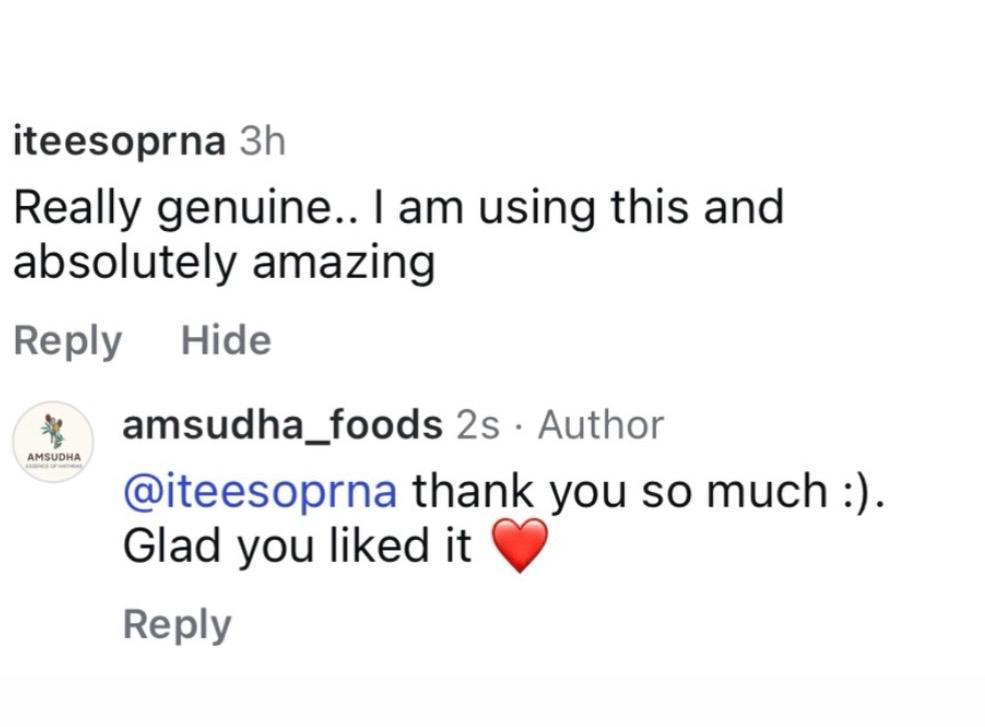Viewport: 985px width, 727px height.
Task: Click the '3h' comment timestamp
Action: tap(263, 142)
